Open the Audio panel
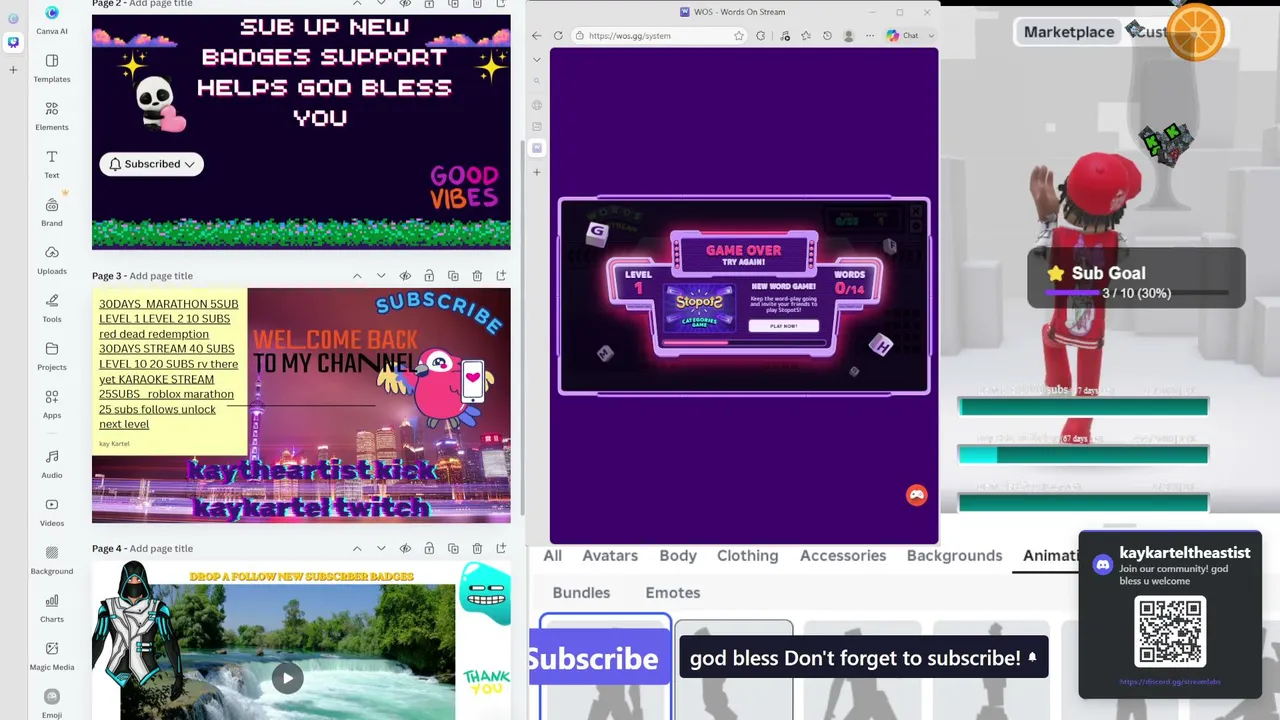Screen dimensions: 1280x720 click(x=52, y=463)
